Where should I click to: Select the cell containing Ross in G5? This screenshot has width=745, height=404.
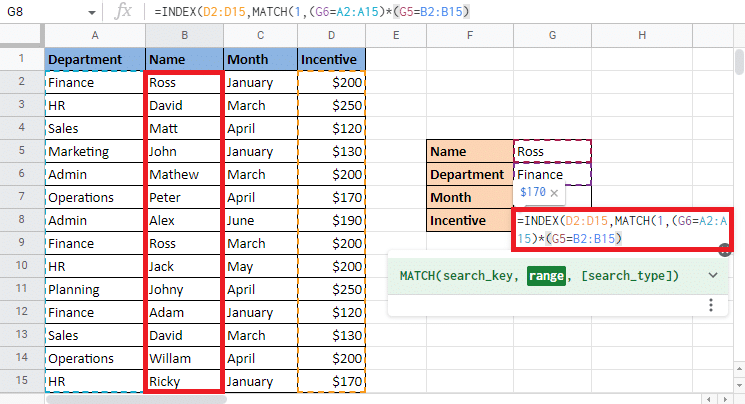[551, 151]
